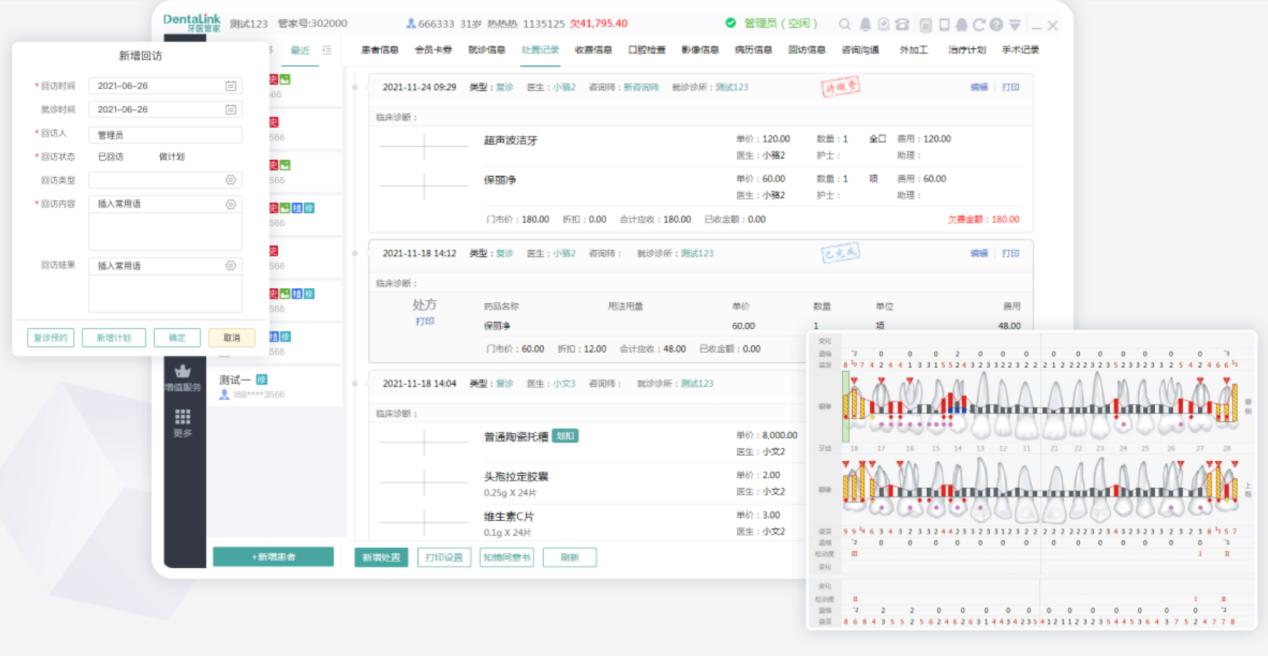The width and height of the screenshot is (1268, 656).
Task: Click the green 管理员 status check icon
Action: [x=731, y=23]
